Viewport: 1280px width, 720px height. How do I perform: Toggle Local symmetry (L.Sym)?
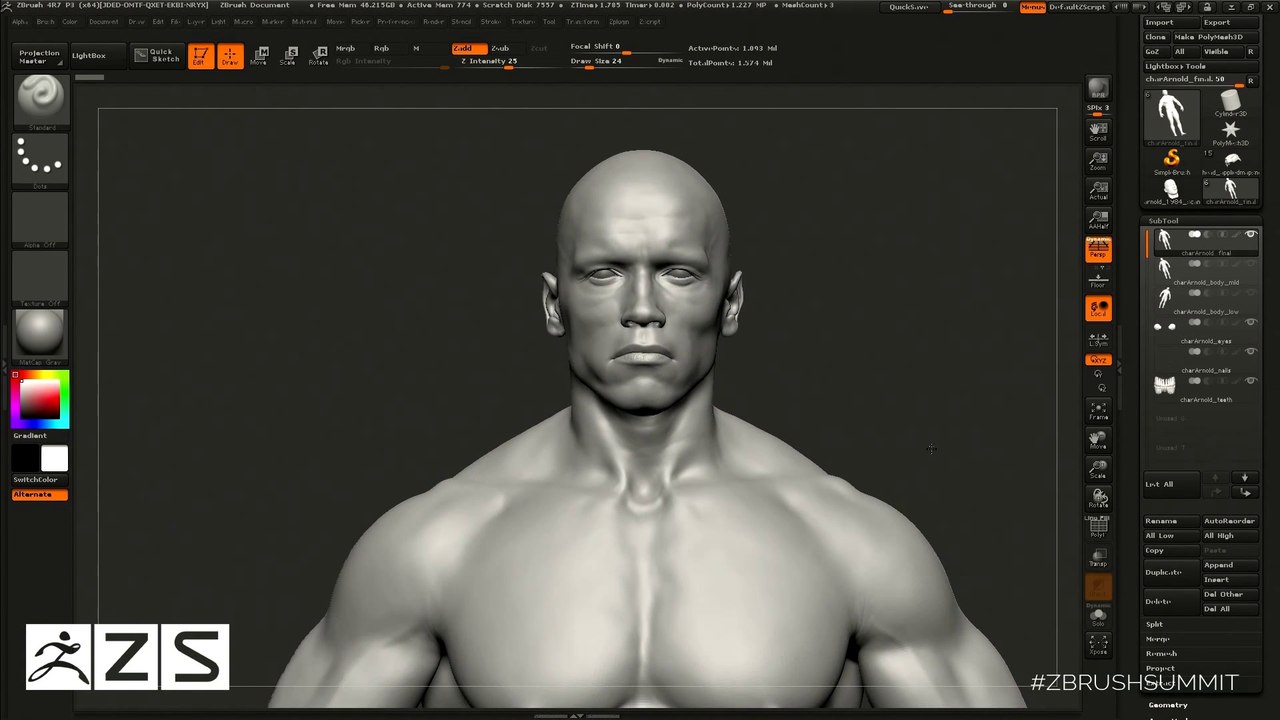1098,340
